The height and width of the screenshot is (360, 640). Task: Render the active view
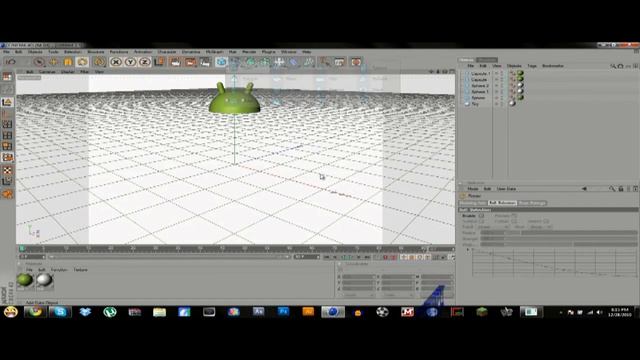tap(175, 62)
